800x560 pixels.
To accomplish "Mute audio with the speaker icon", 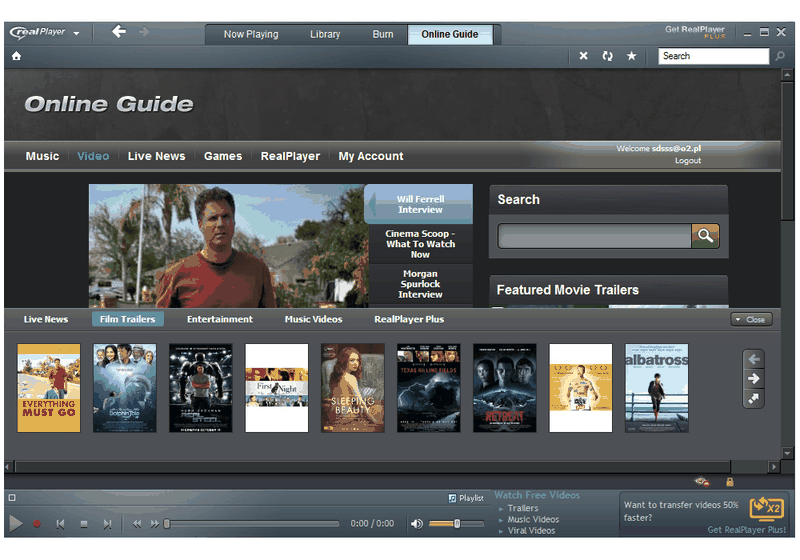I will tap(417, 524).
